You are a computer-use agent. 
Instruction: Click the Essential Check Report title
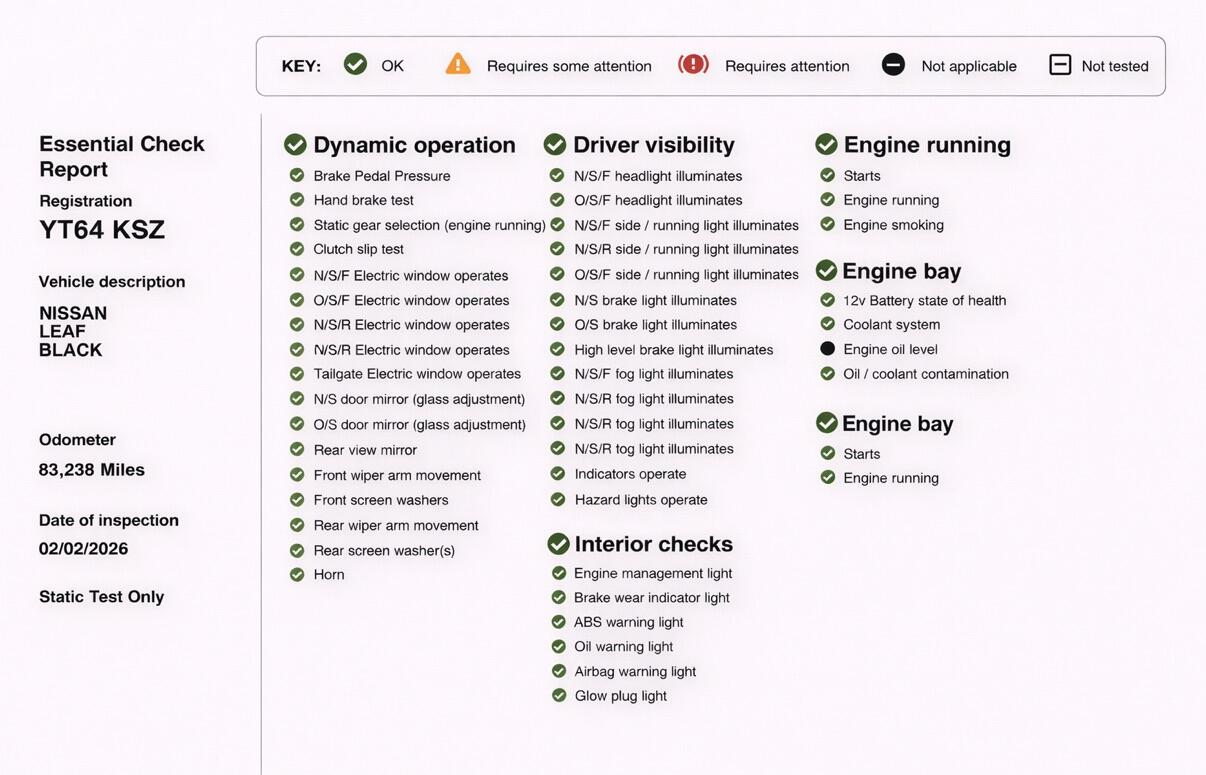[x=122, y=156]
